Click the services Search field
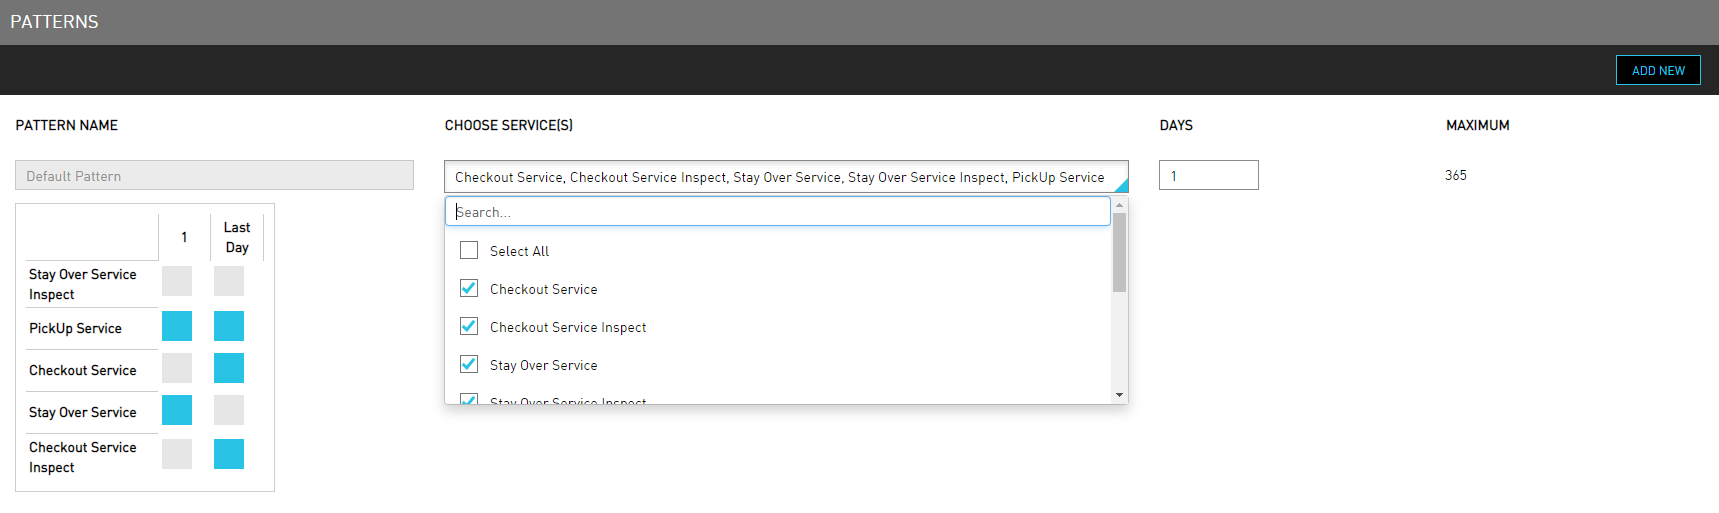Viewport: 1719px width, 513px height. (778, 212)
